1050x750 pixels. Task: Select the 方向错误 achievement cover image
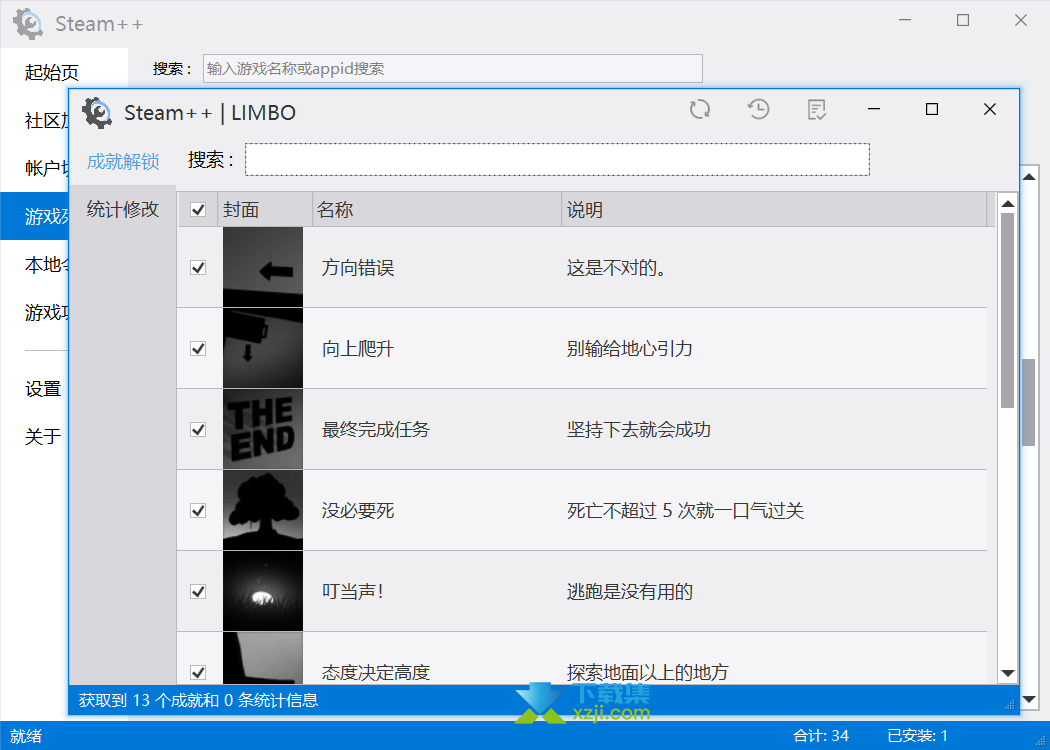(262, 267)
